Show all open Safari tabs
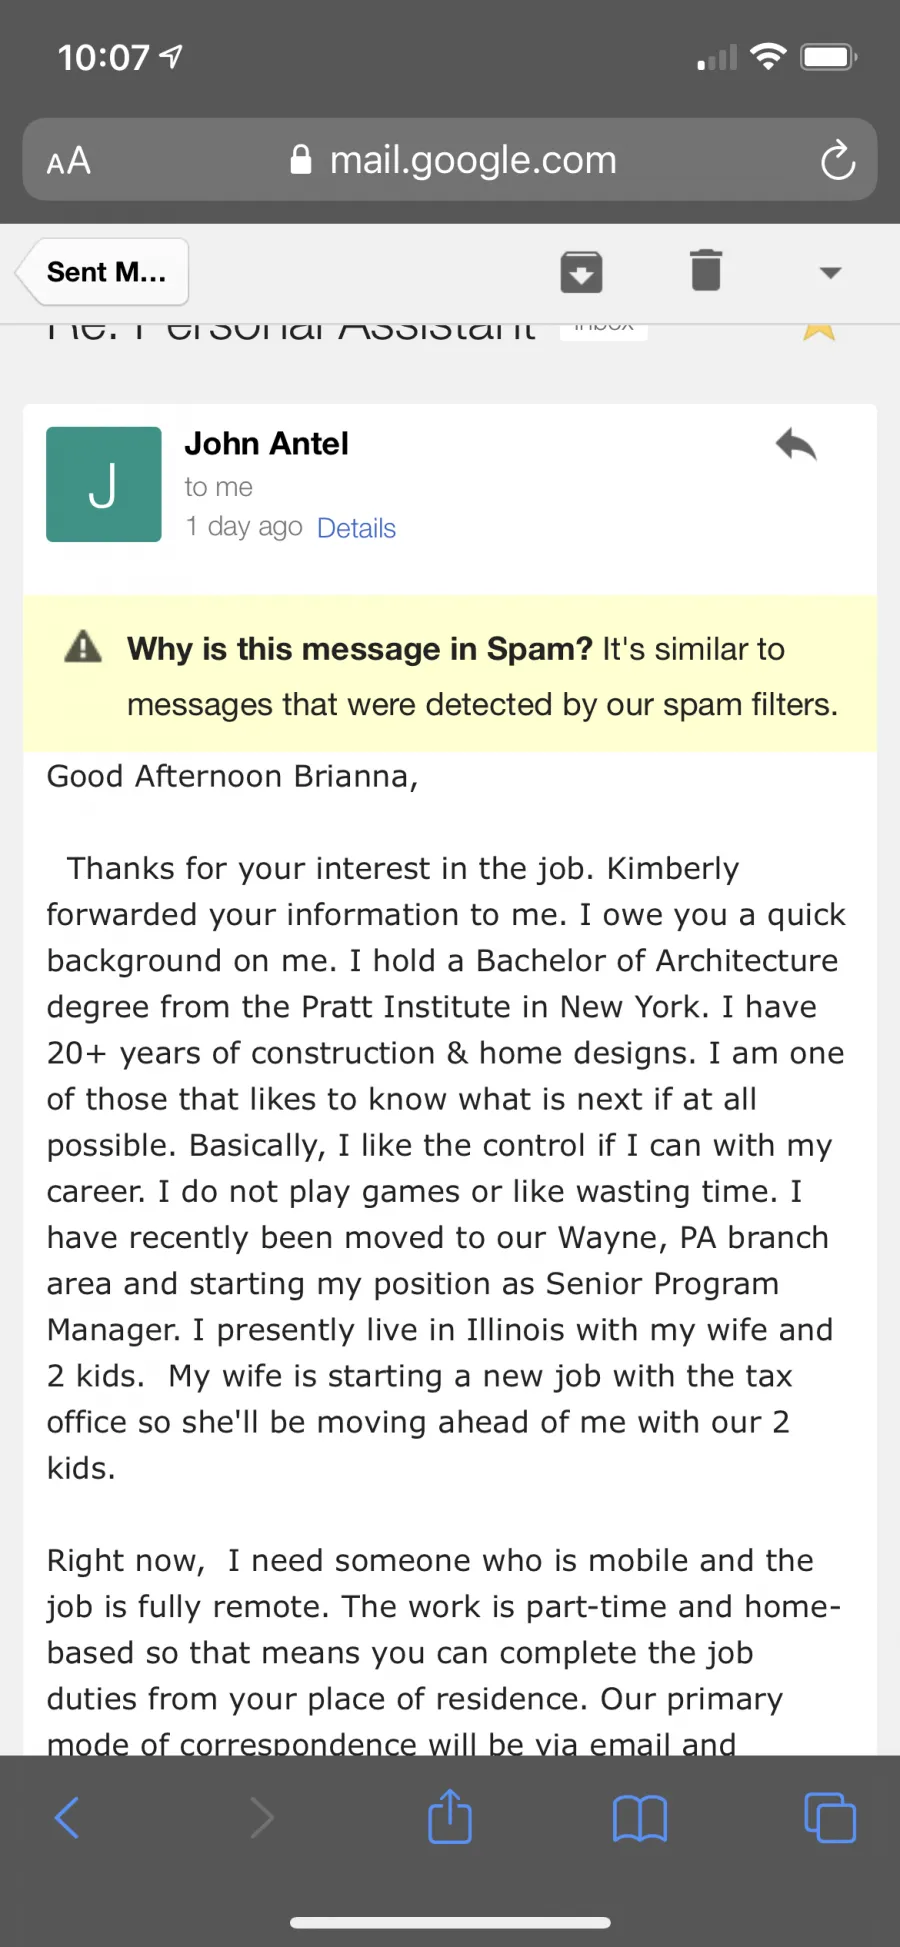The height and width of the screenshot is (1947, 900). click(x=830, y=1818)
